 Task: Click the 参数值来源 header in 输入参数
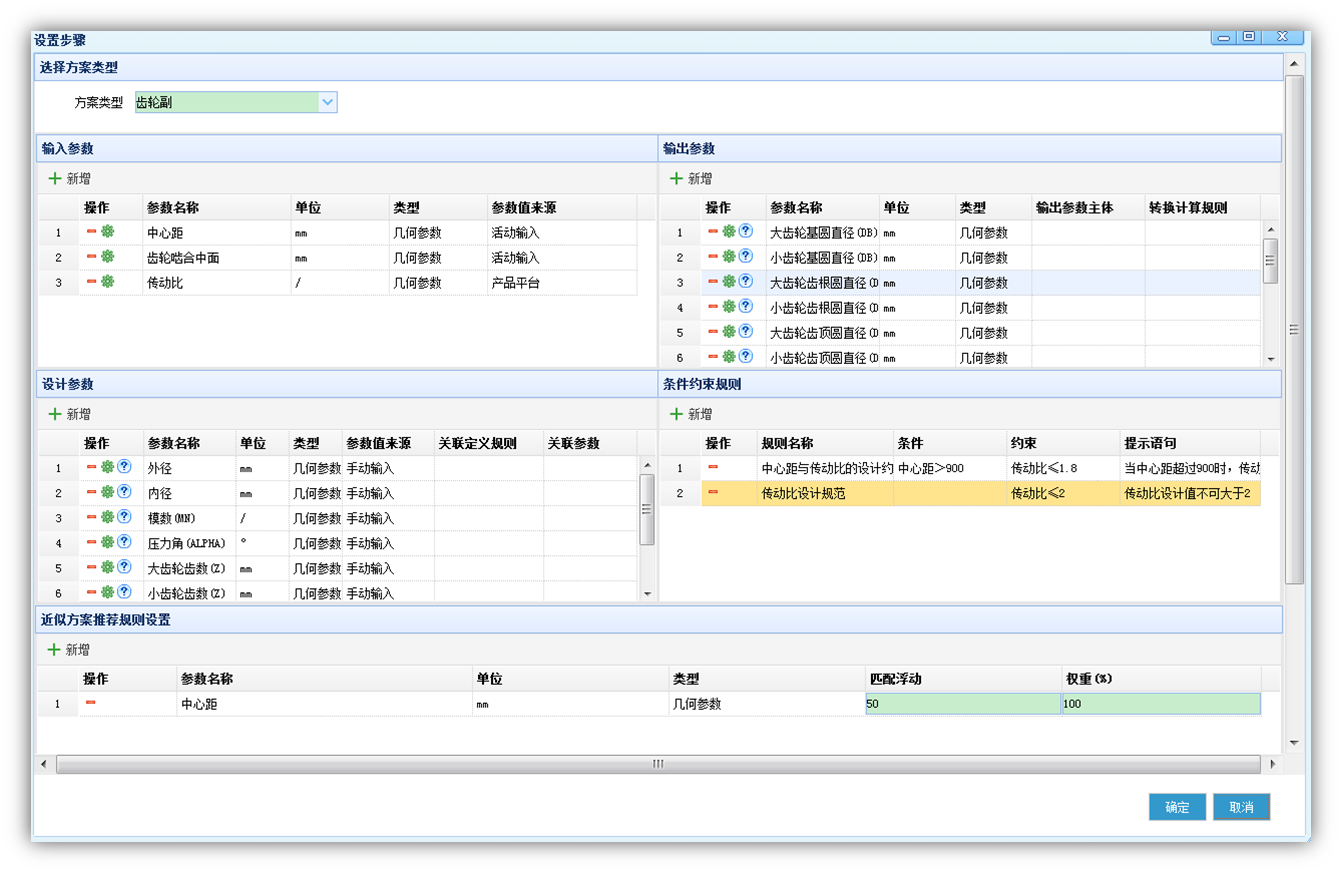pyautogui.click(x=562, y=208)
